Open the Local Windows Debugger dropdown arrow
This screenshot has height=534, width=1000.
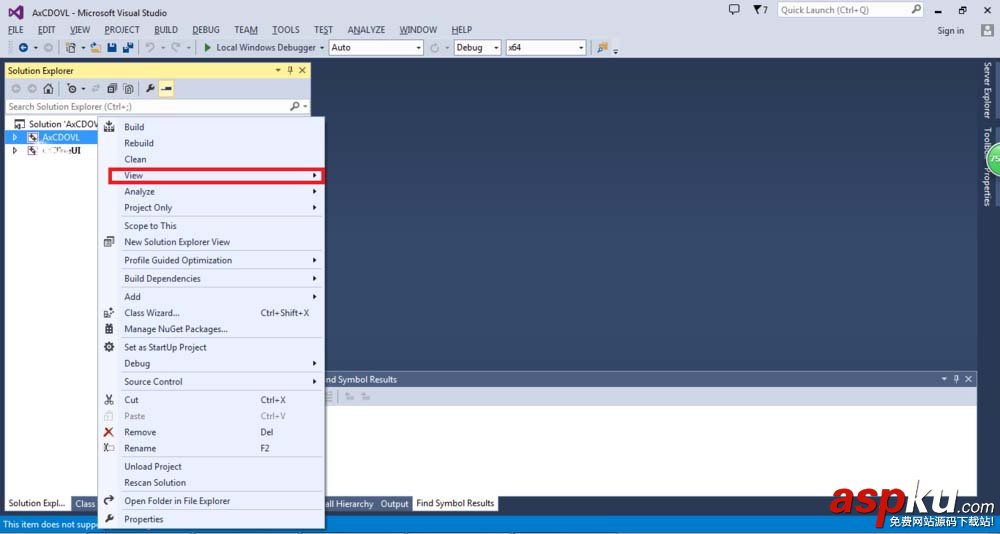[322, 48]
